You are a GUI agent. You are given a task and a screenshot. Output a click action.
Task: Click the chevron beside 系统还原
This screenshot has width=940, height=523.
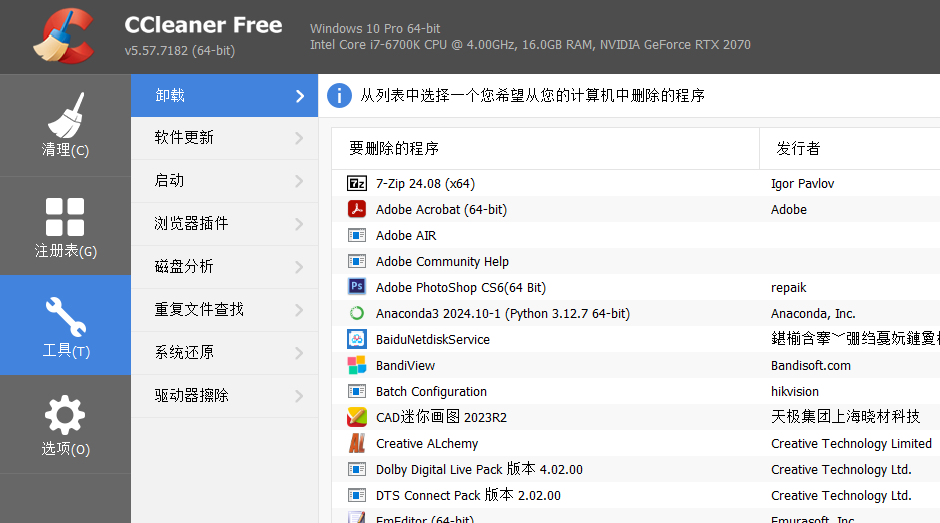pos(299,353)
